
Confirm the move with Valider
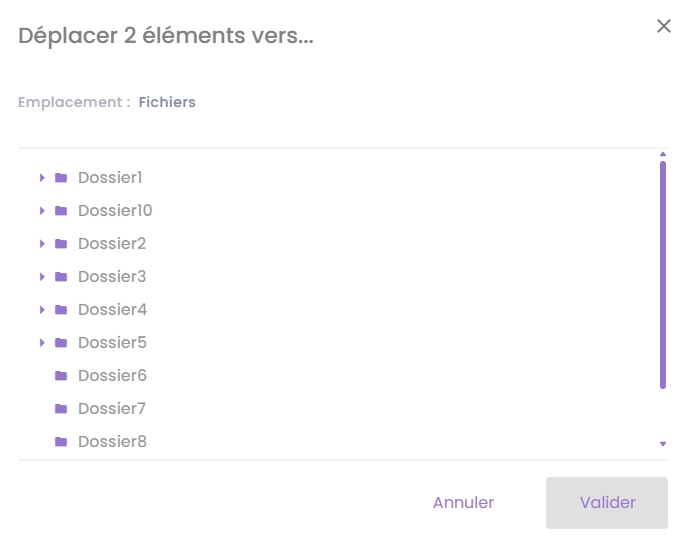coord(607,503)
